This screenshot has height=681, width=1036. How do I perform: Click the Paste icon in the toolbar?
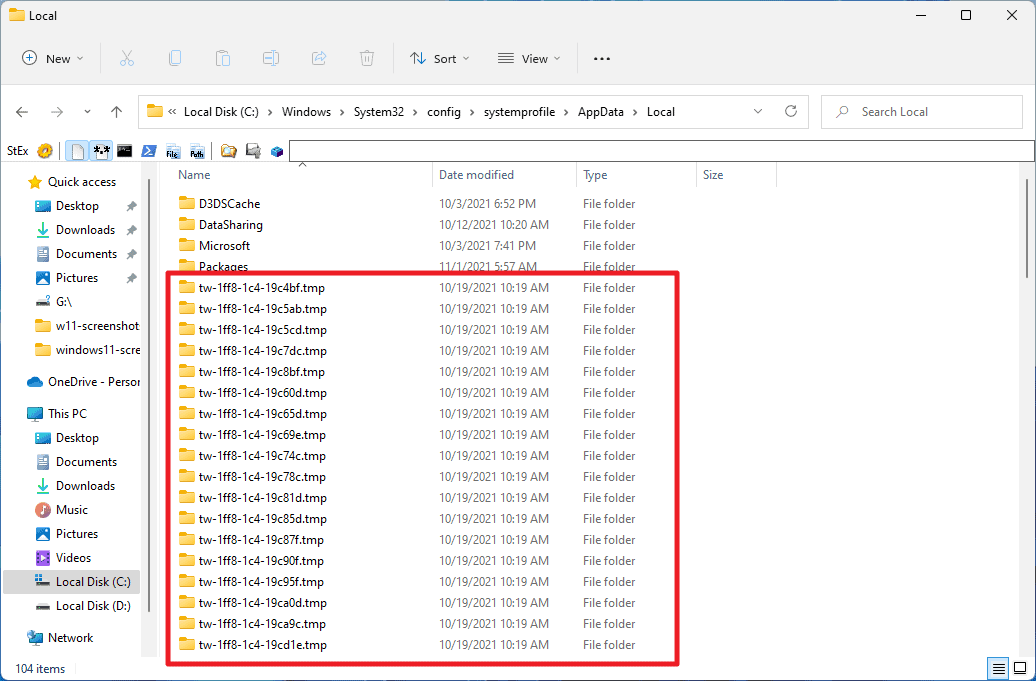[222, 58]
